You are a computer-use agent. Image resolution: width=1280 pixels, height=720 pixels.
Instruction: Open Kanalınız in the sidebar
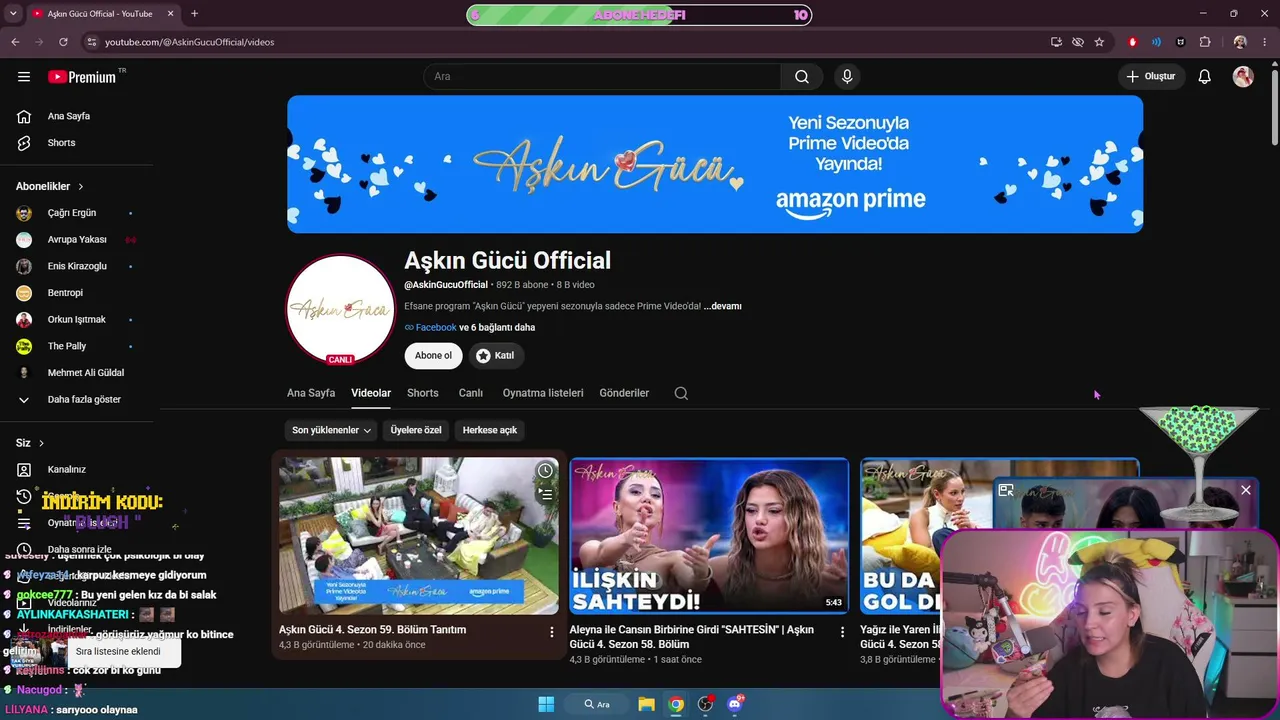click(78, 470)
